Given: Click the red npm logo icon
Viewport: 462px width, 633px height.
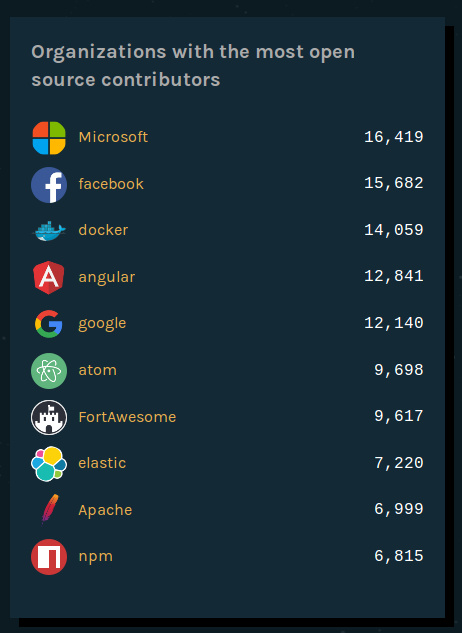Looking at the screenshot, I should tap(49, 556).
